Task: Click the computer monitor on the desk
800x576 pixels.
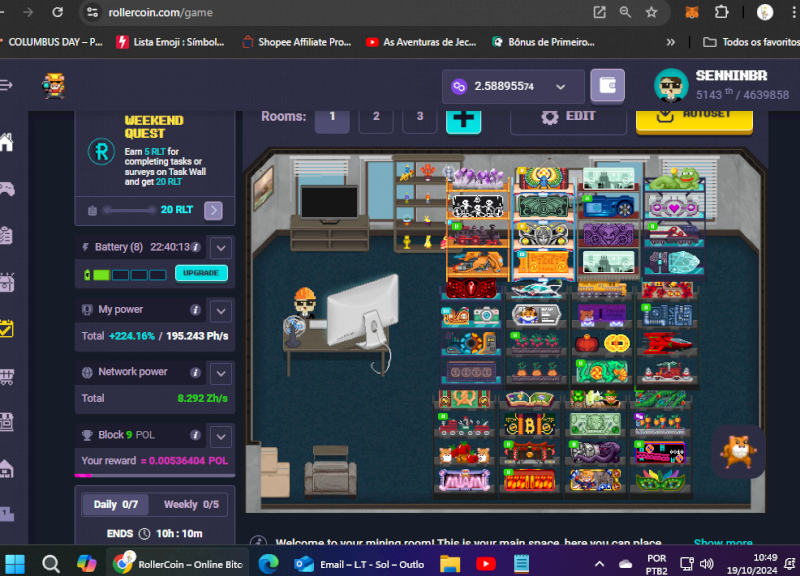Action: pyautogui.click(x=363, y=311)
